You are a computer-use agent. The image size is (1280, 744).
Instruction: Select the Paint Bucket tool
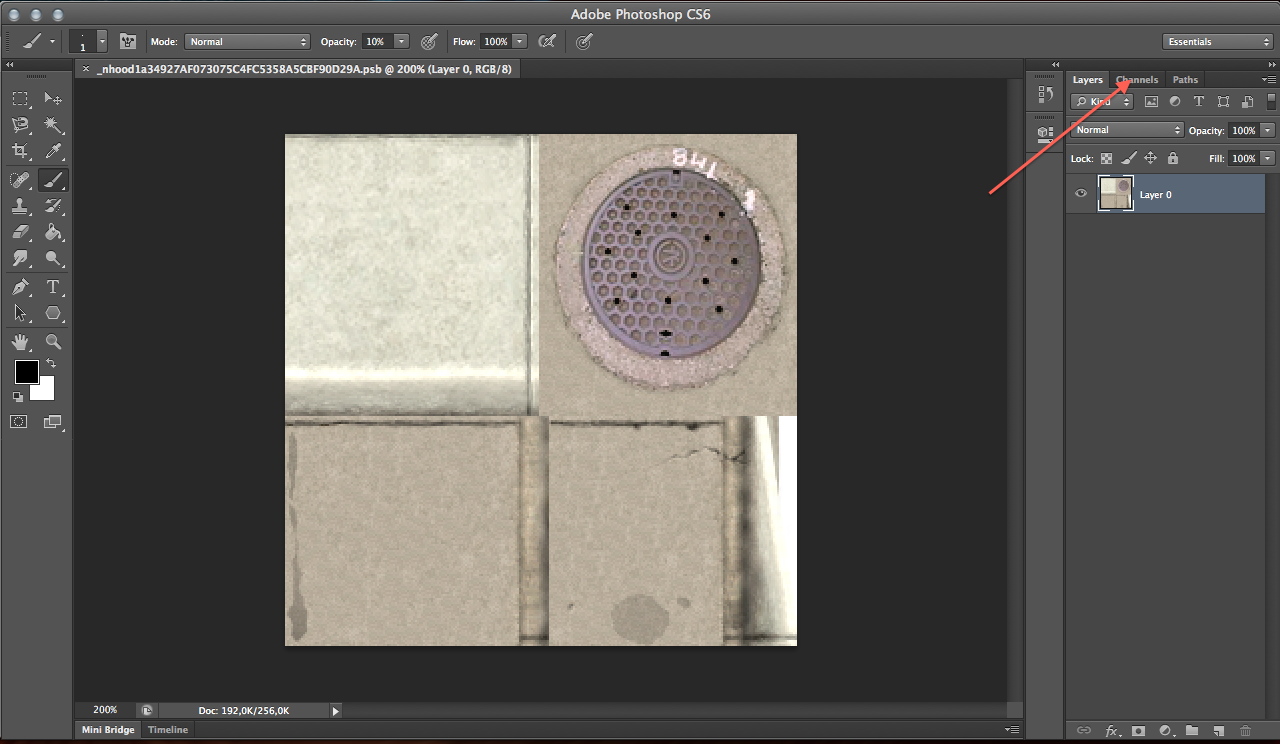tap(53, 232)
